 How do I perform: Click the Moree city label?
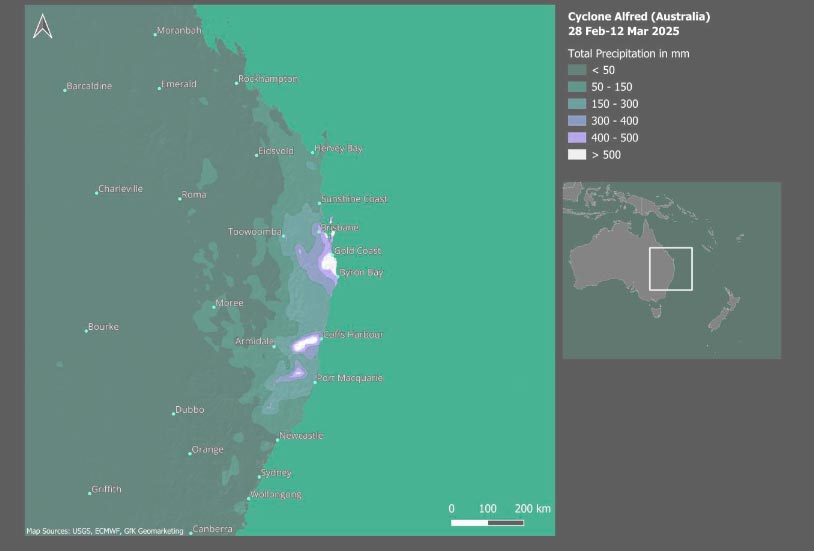tap(229, 303)
